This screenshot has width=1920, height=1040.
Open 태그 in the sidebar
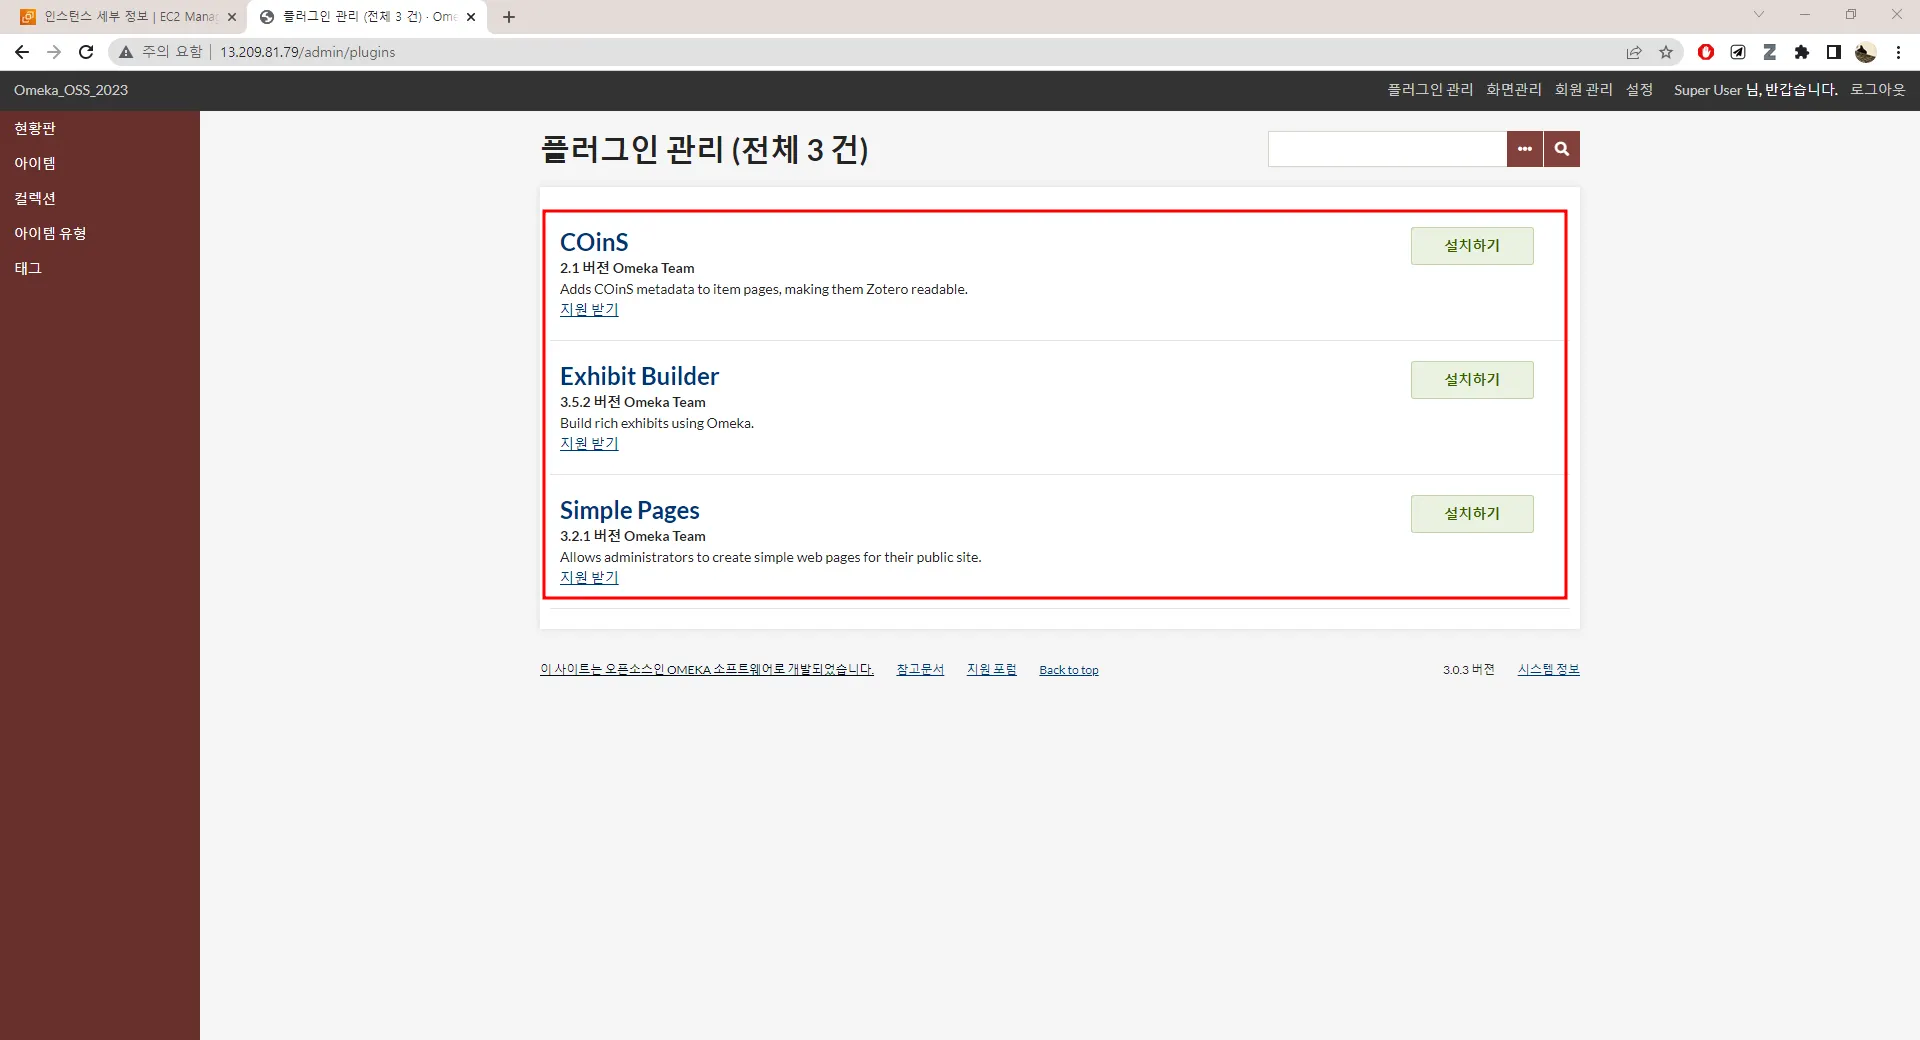pyautogui.click(x=28, y=268)
